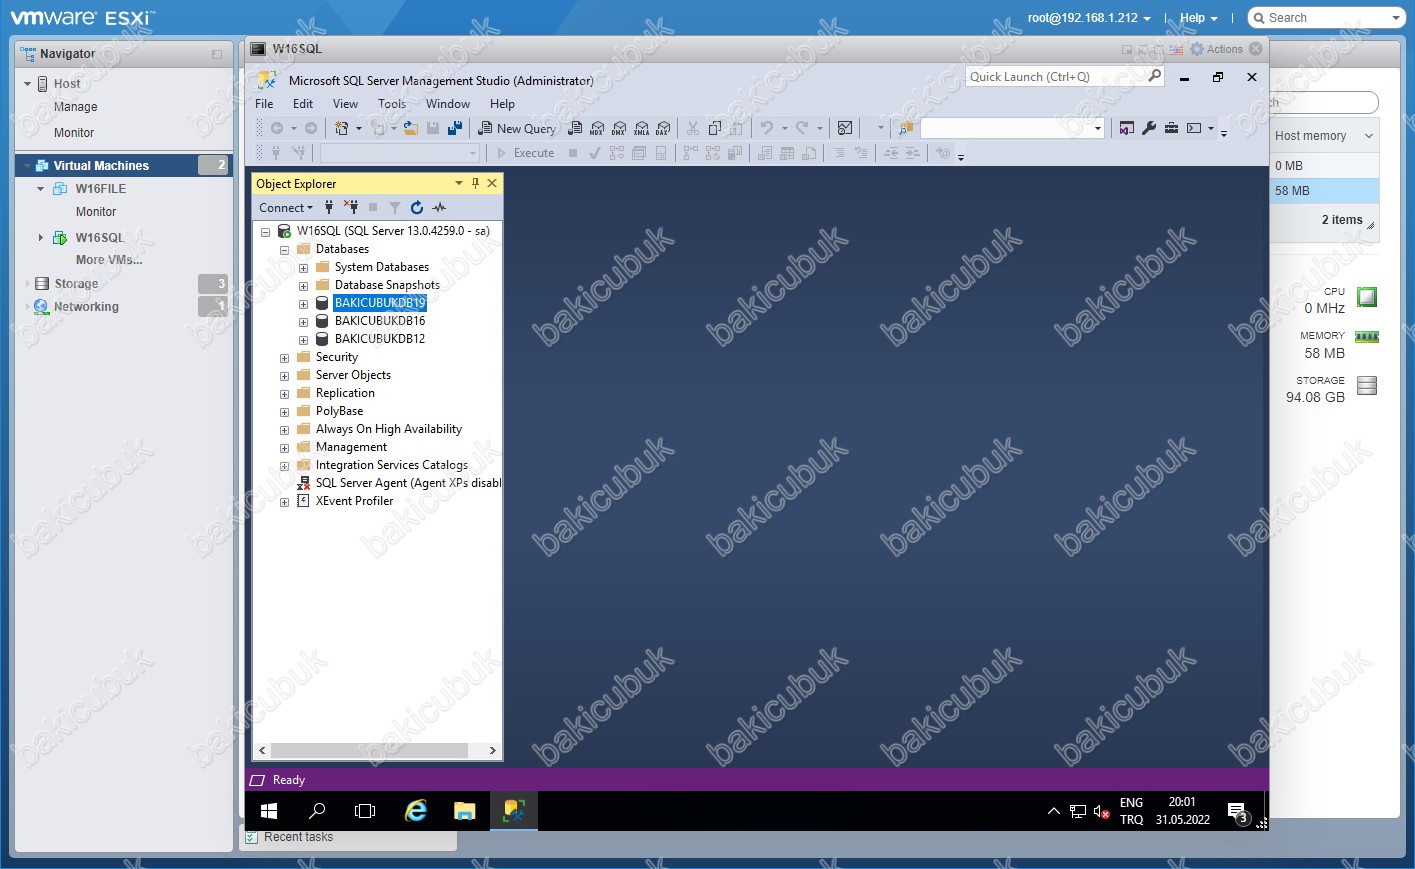1415x869 pixels.
Task: Open the New Project dropdown arrow
Action: (x=359, y=128)
